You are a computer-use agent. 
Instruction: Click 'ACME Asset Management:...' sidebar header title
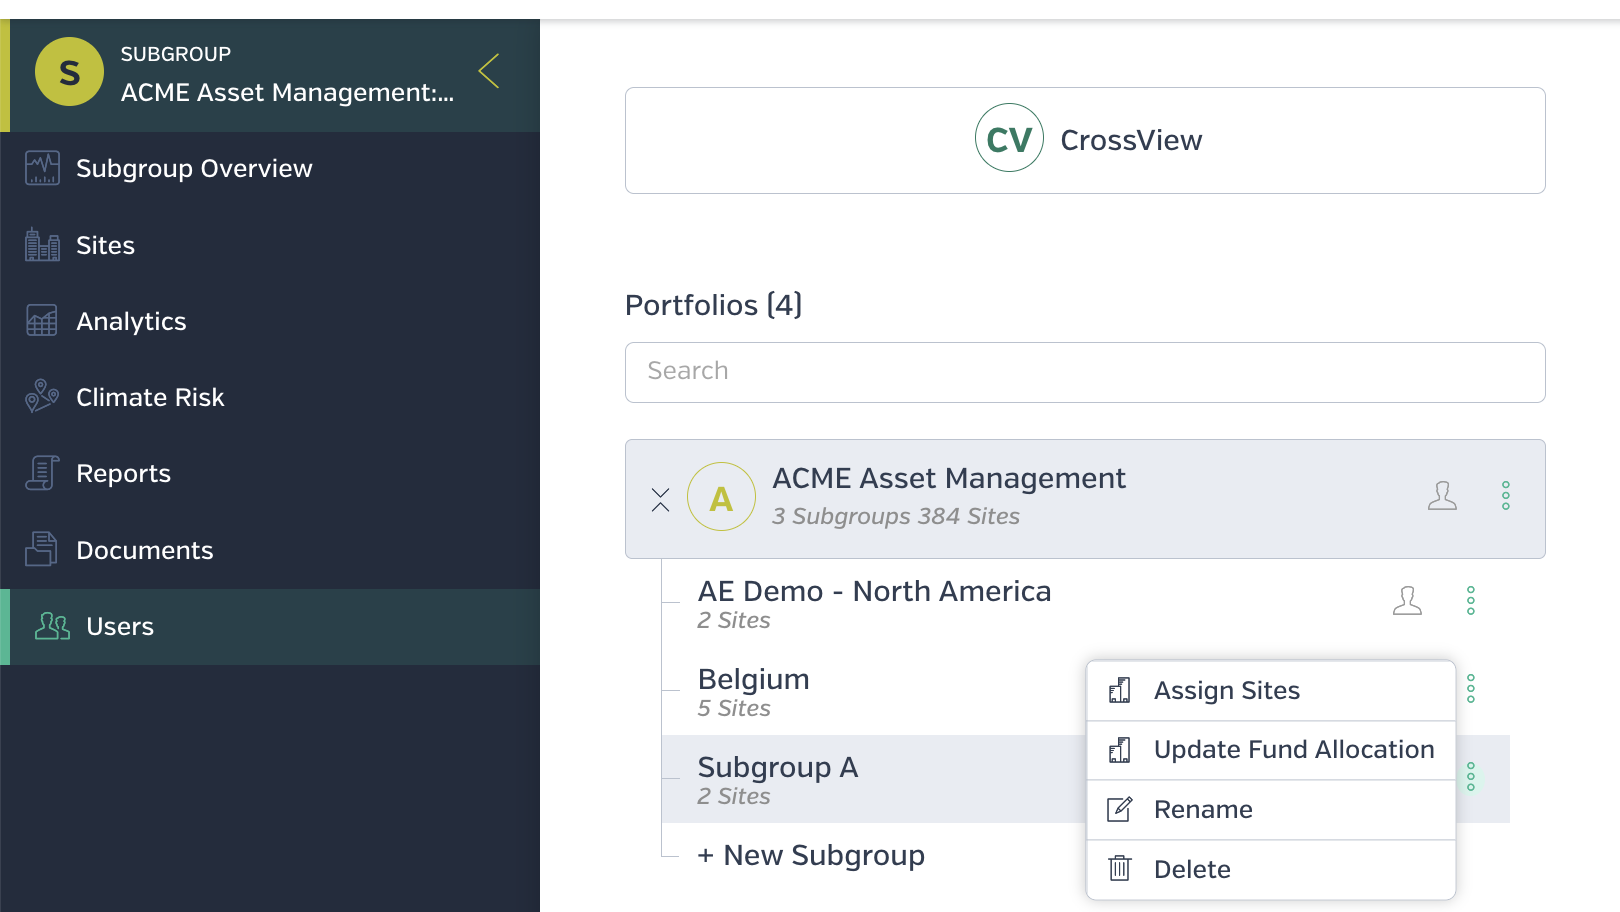[x=288, y=92]
